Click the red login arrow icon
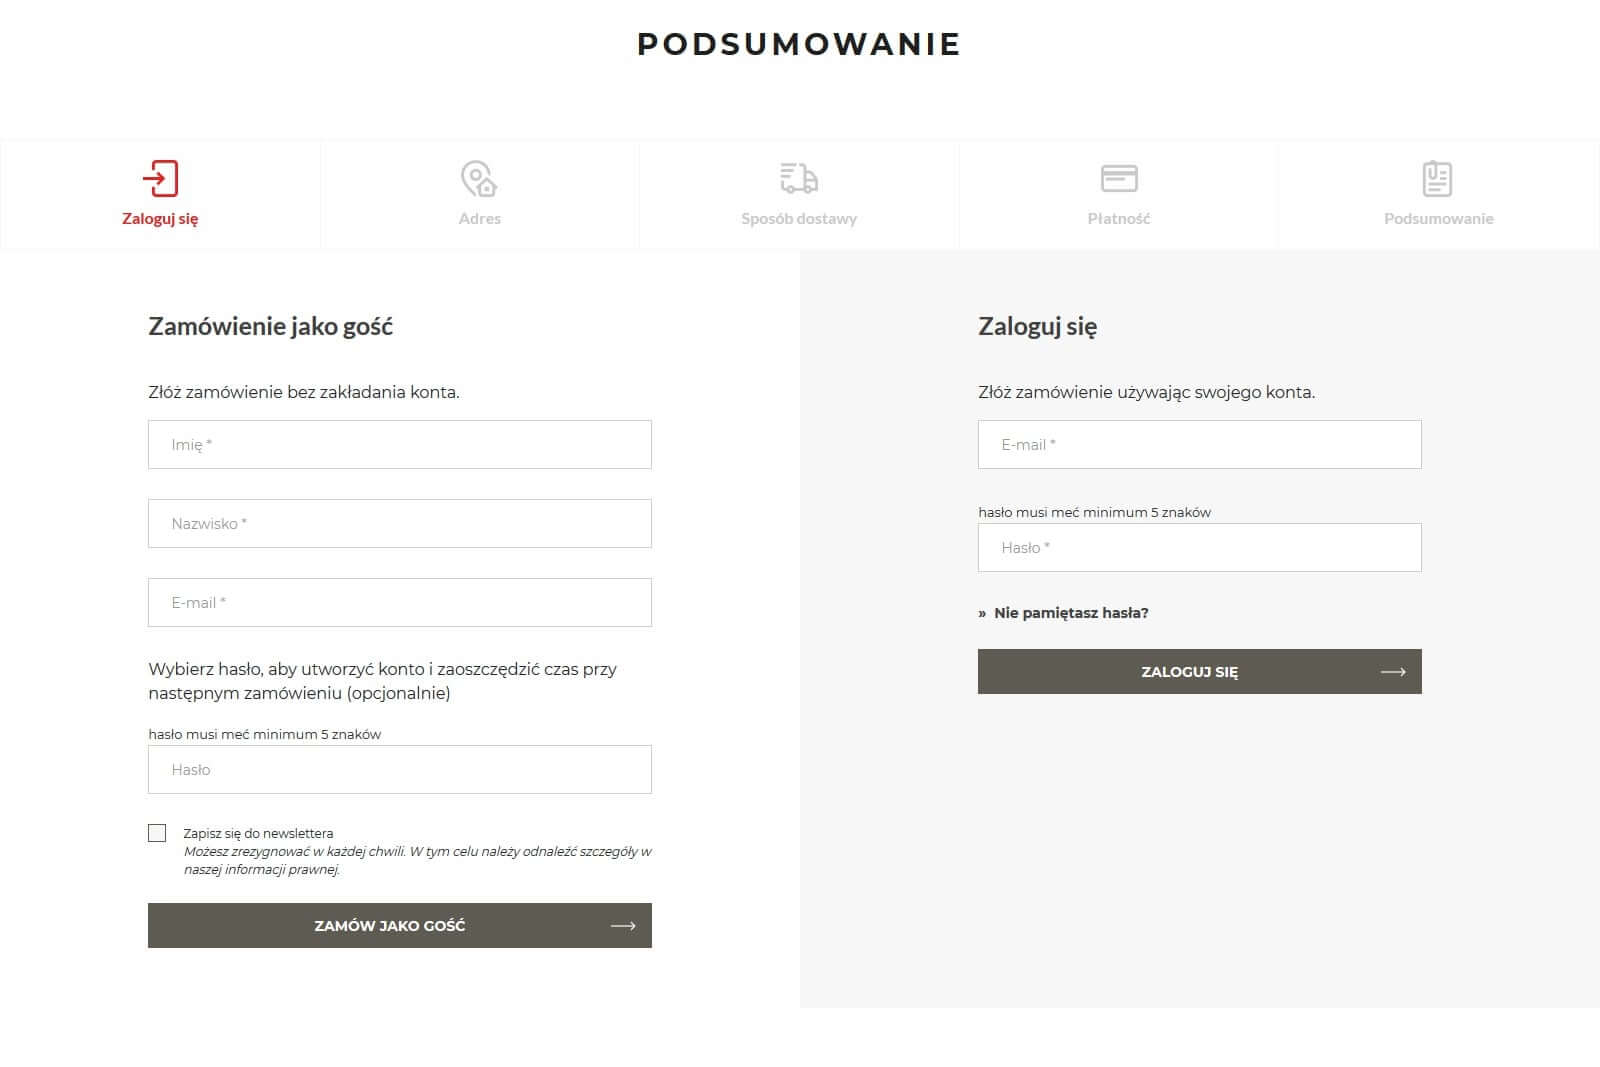 160,179
